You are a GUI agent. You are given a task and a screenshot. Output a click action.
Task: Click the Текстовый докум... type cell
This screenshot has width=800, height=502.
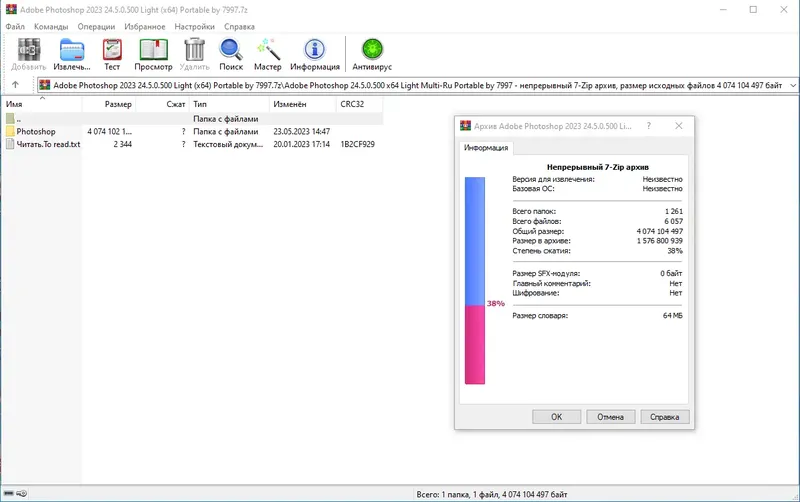(228, 144)
